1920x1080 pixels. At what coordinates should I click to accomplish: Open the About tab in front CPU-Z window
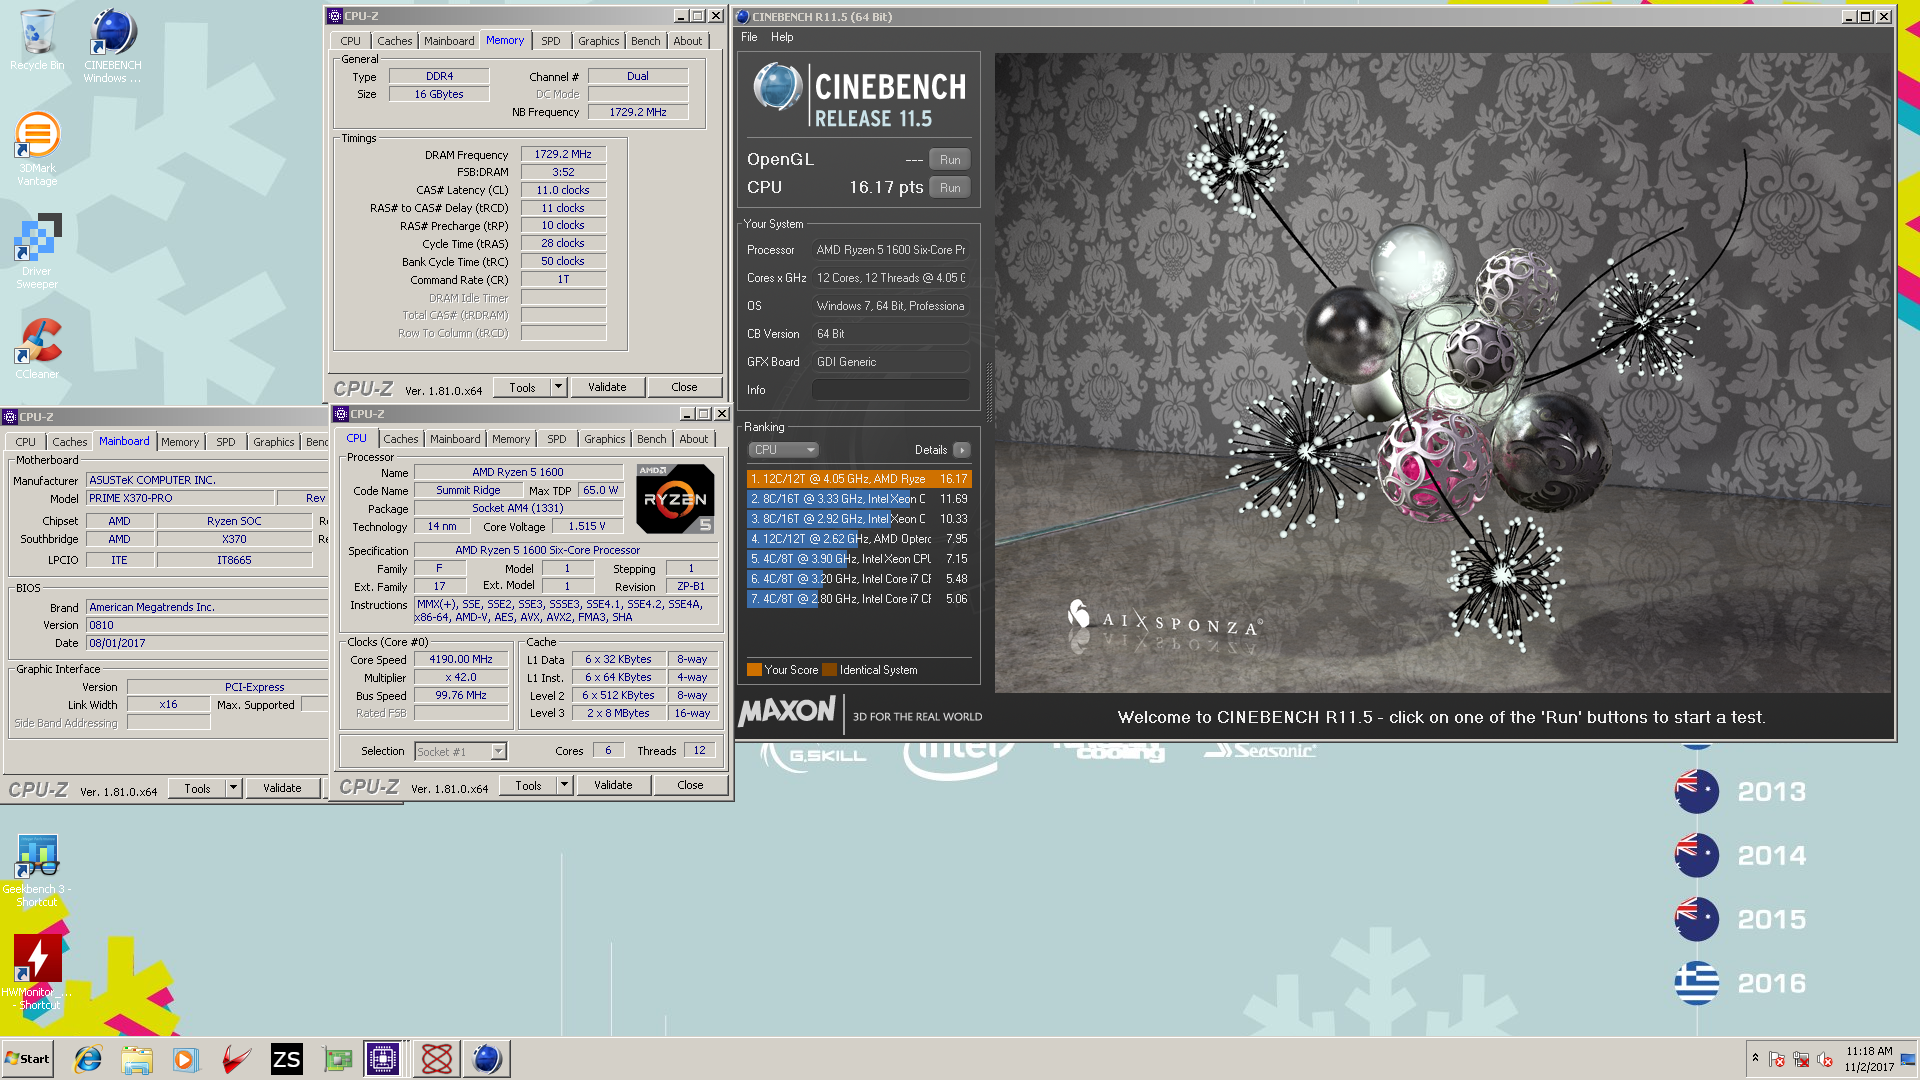tap(694, 439)
